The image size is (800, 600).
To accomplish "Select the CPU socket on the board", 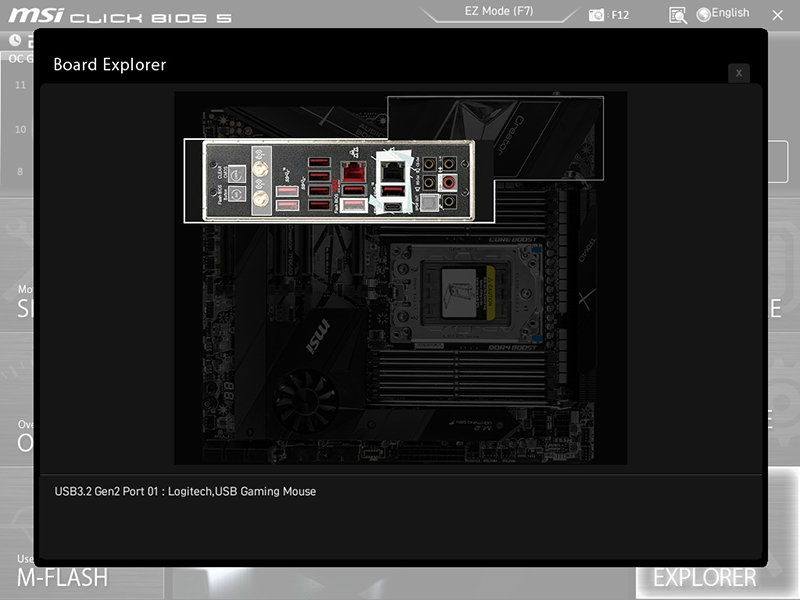I will 466,294.
